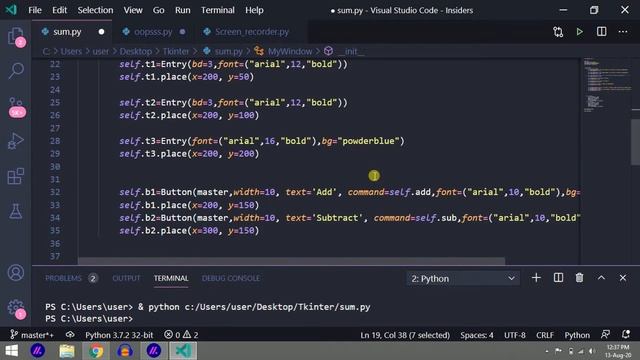This screenshot has width=640, height=360.
Task: Open the Windows Start menu
Action: 11,351
